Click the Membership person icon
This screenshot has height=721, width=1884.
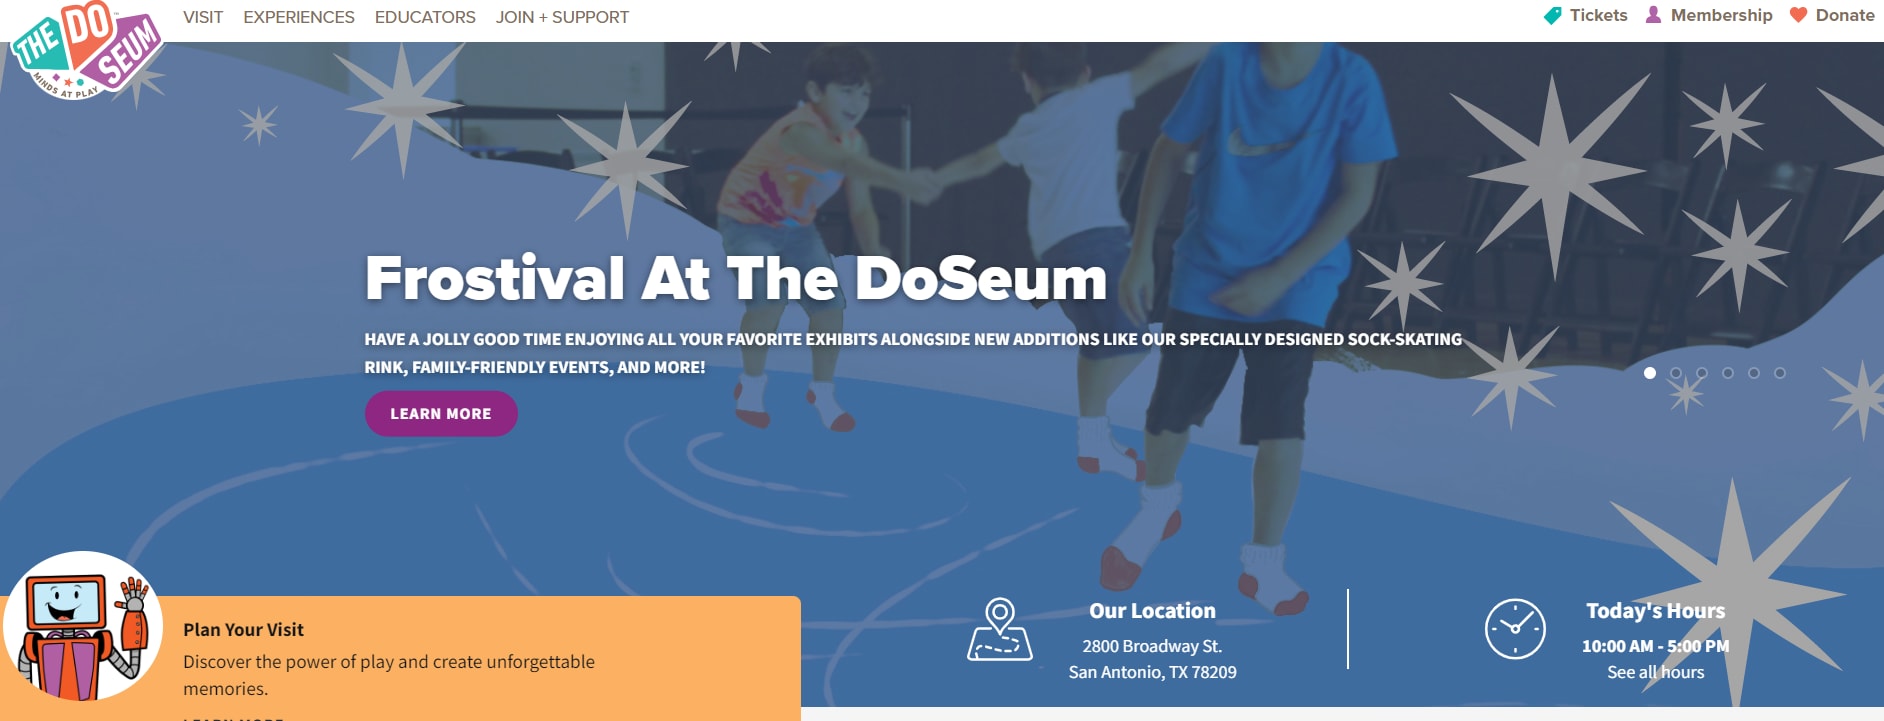point(1654,15)
